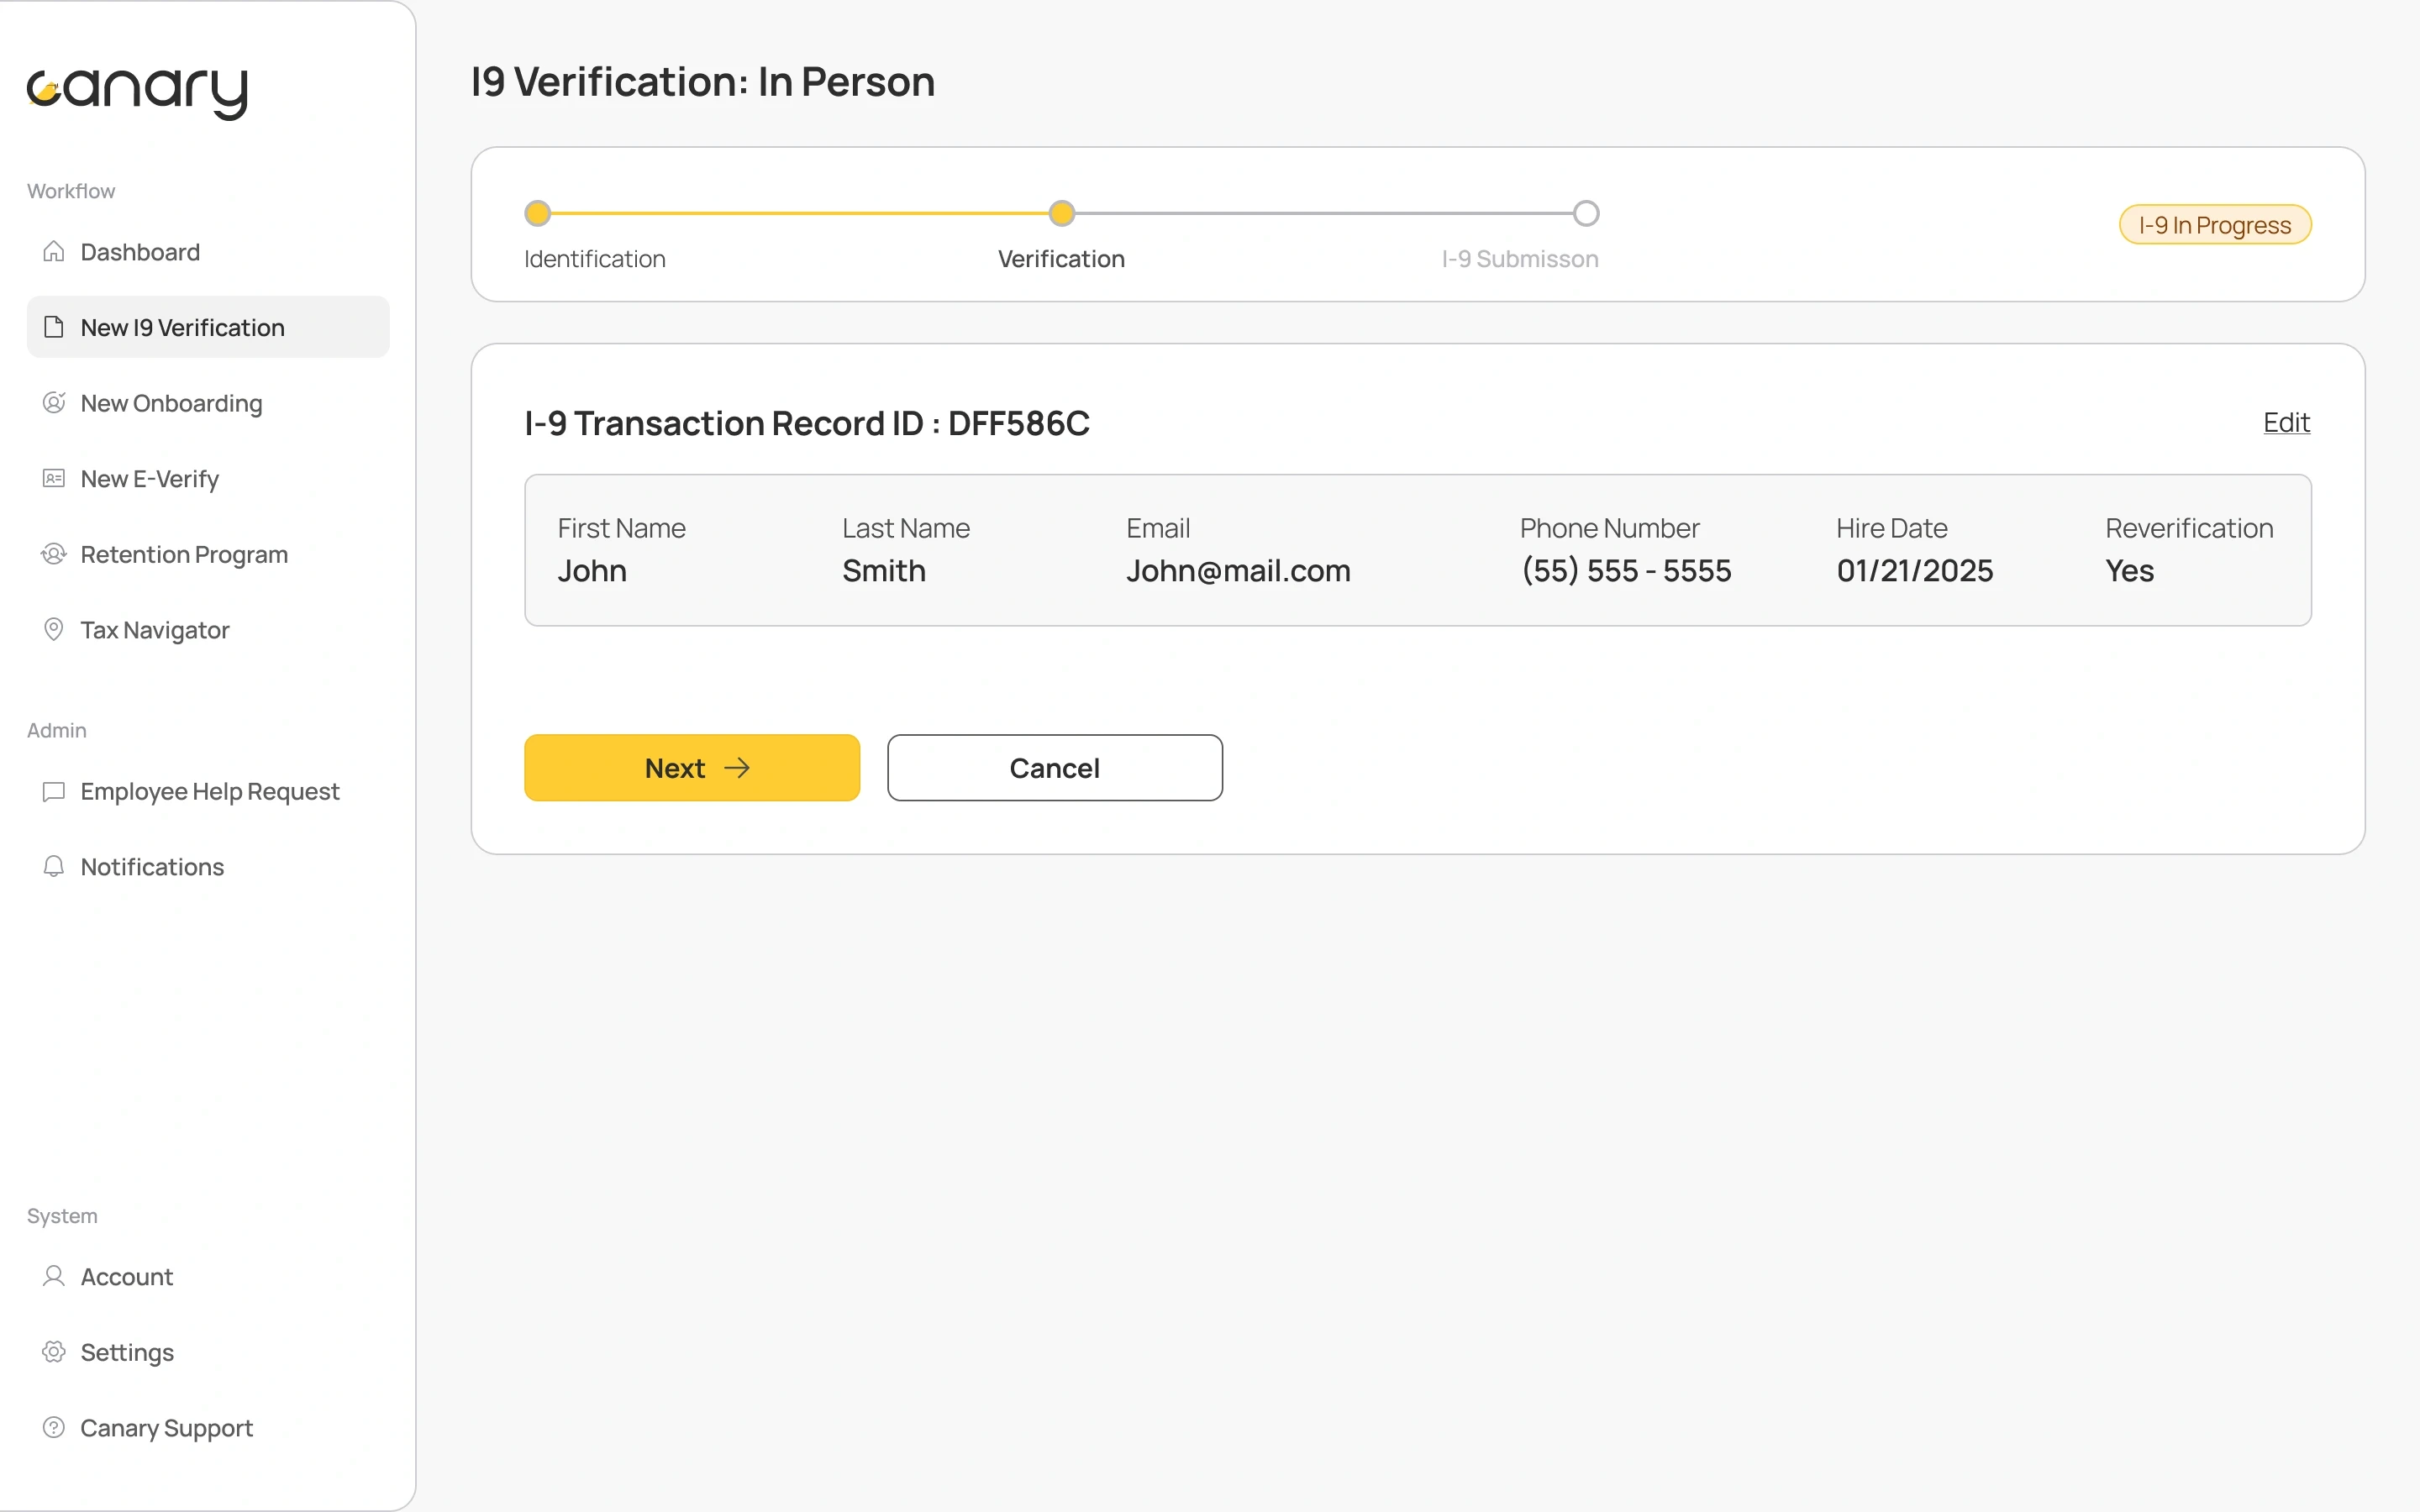Click the I-9 Submission step circle
The height and width of the screenshot is (1512, 2420).
[x=1586, y=213]
